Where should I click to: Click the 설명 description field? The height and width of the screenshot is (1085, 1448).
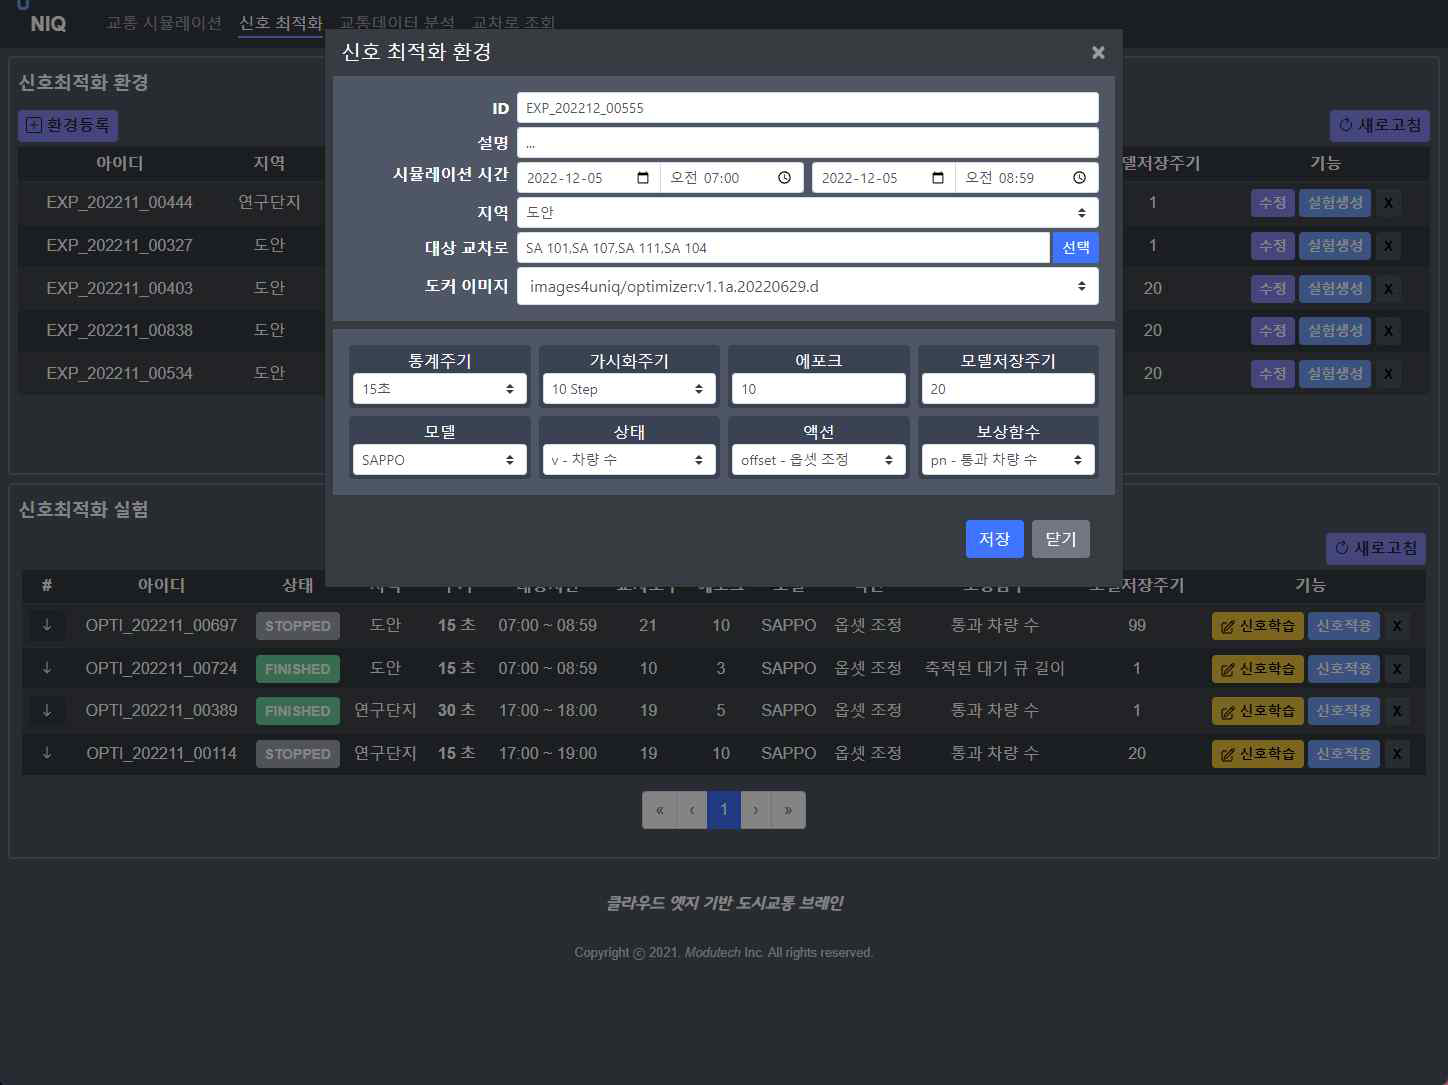point(807,143)
